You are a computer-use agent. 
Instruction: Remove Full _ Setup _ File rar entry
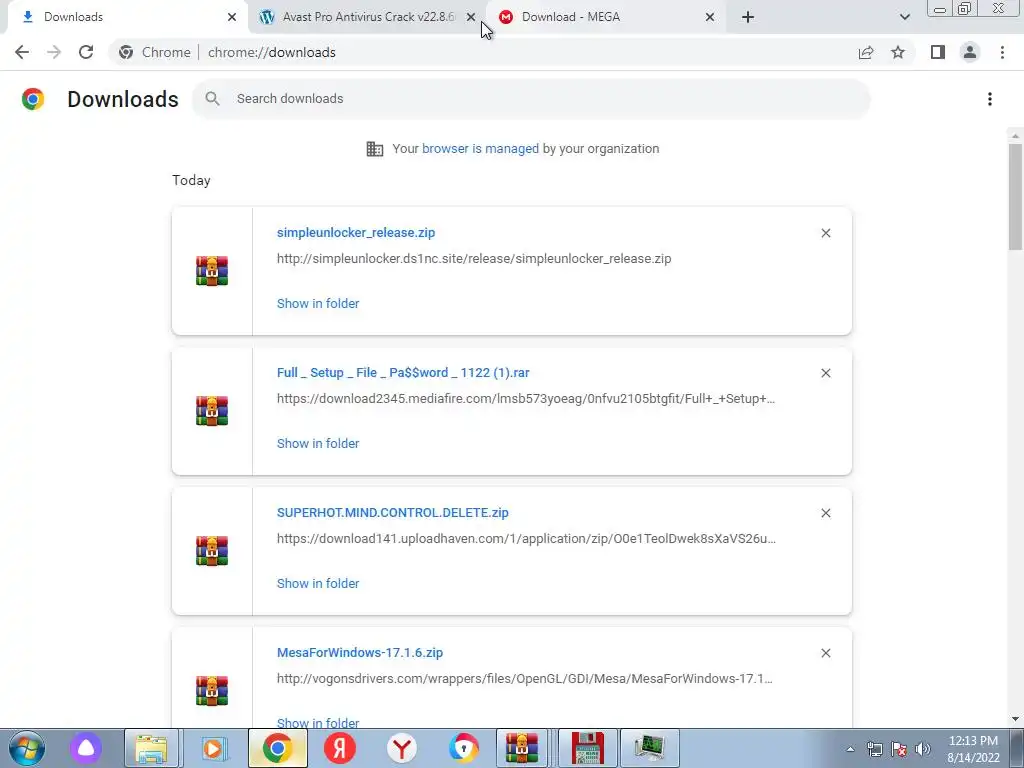825,373
